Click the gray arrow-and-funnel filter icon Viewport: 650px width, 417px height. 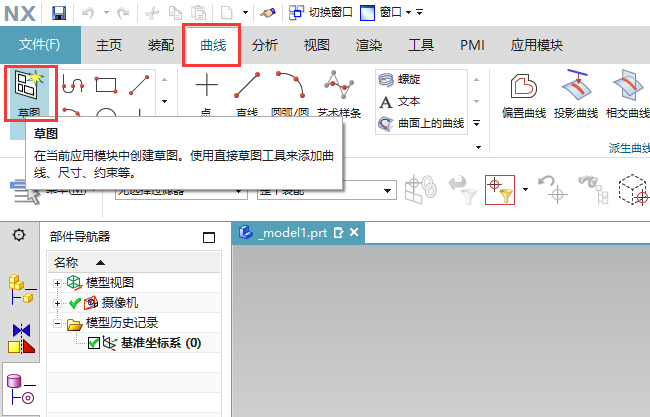click(463, 190)
